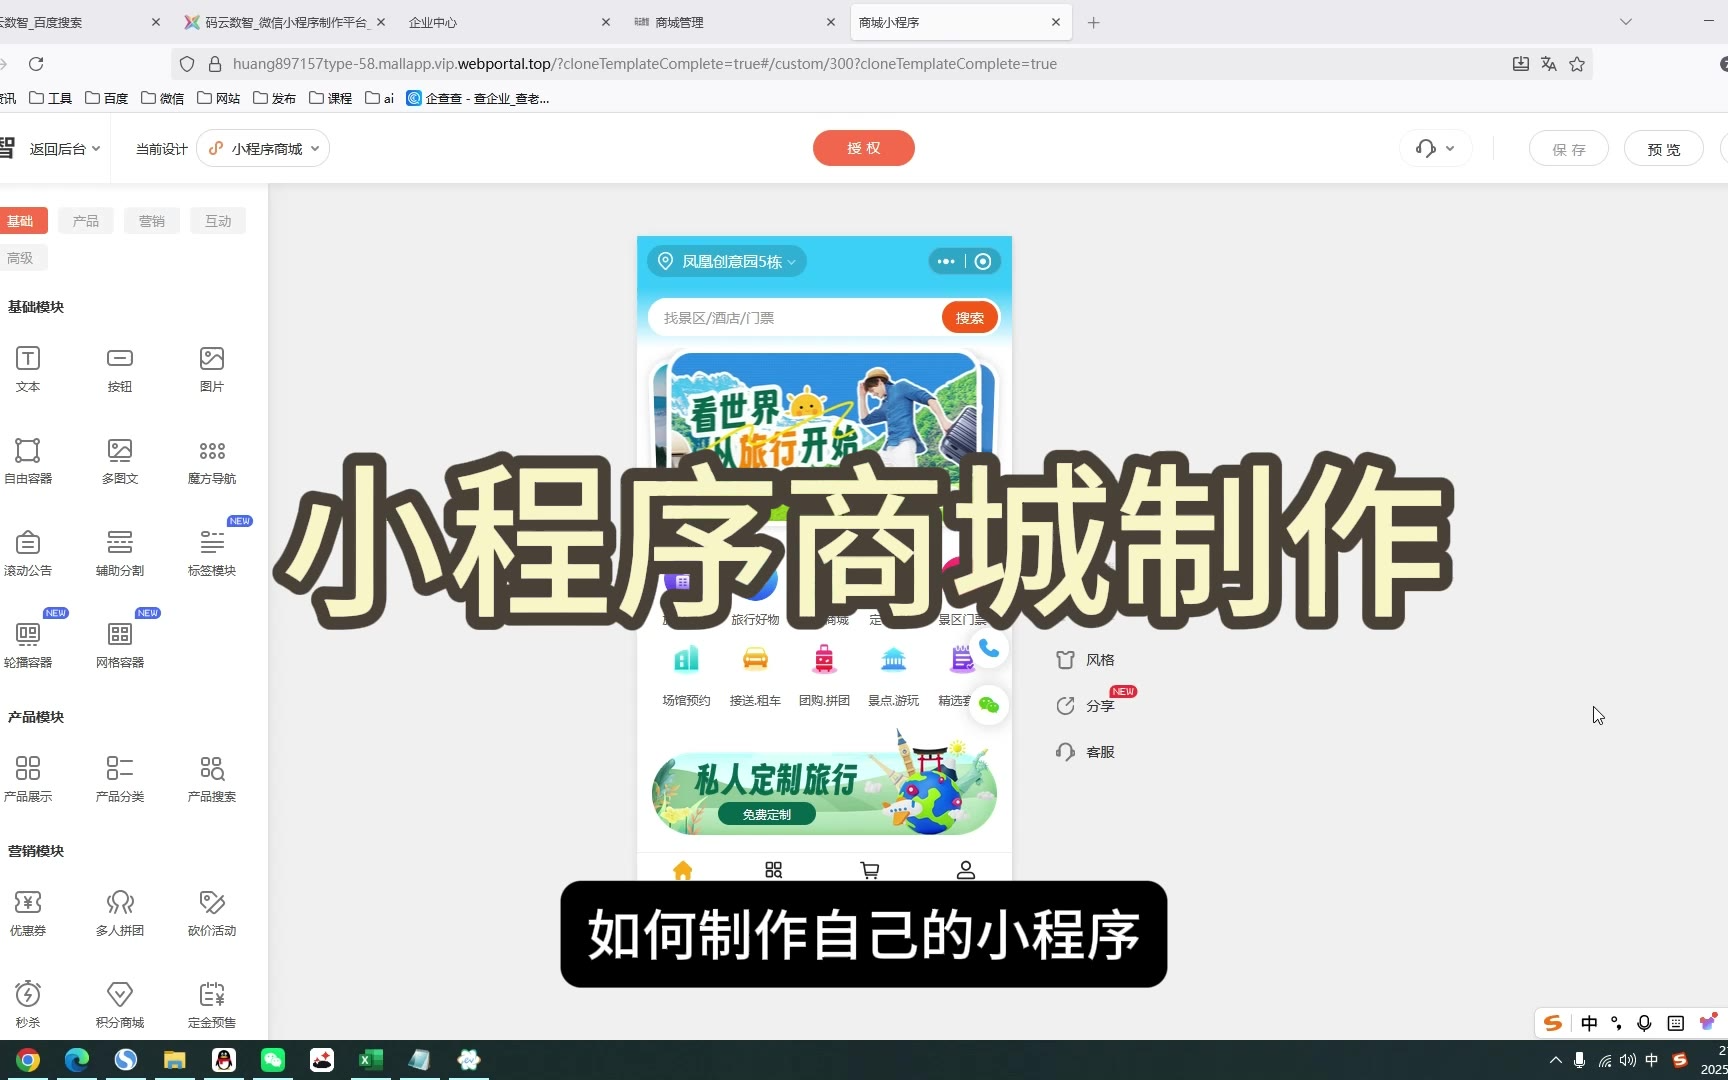Image resolution: width=1728 pixels, height=1080 pixels.
Task: Select 景点.游玩 icon in phone preview
Action: point(893,675)
